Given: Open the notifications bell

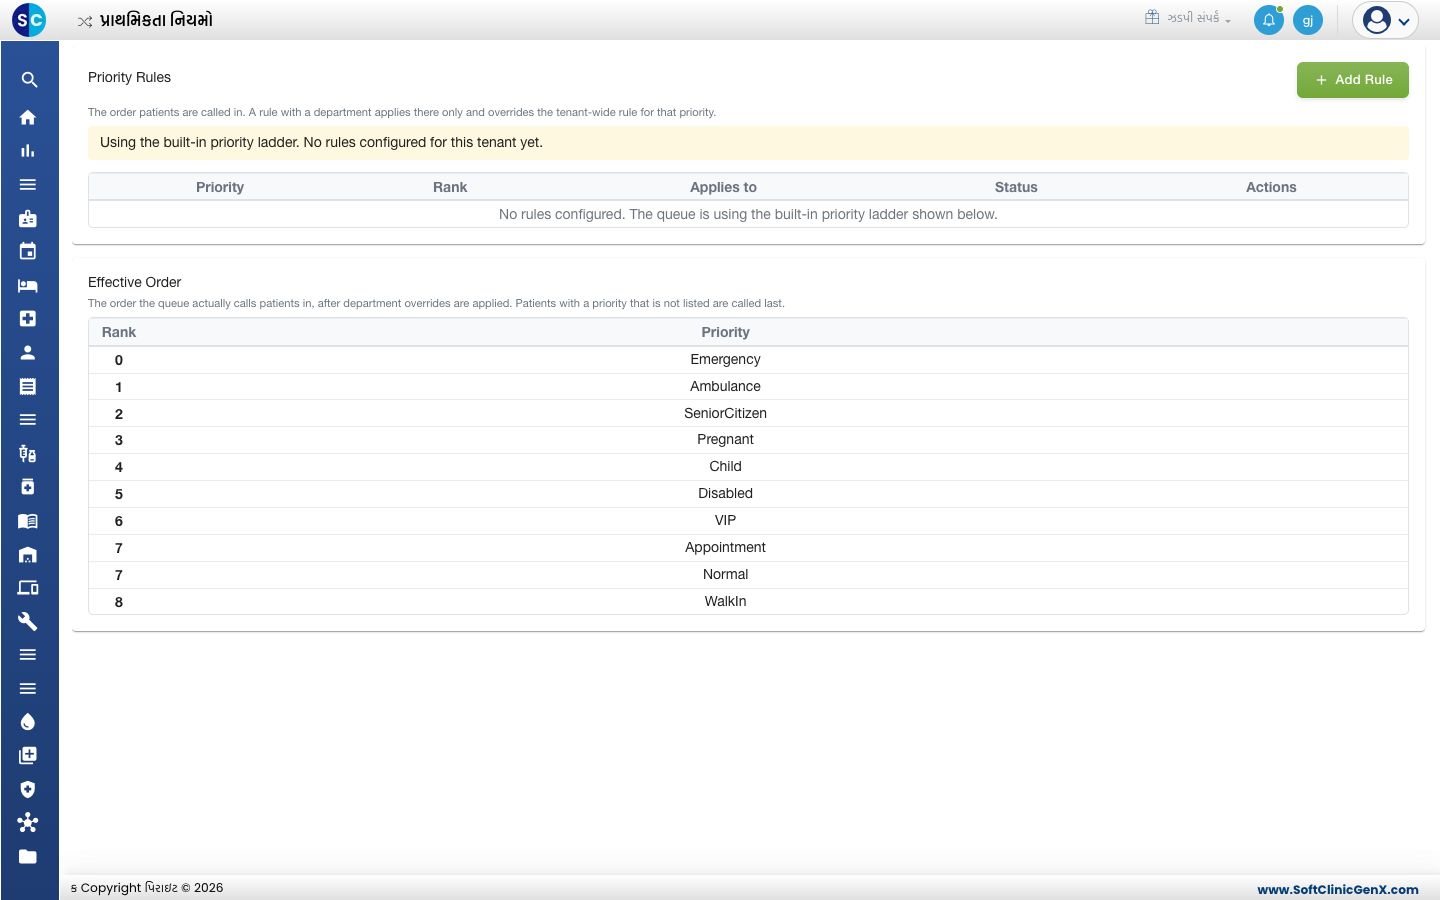Looking at the screenshot, I should pyautogui.click(x=1269, y=20).
